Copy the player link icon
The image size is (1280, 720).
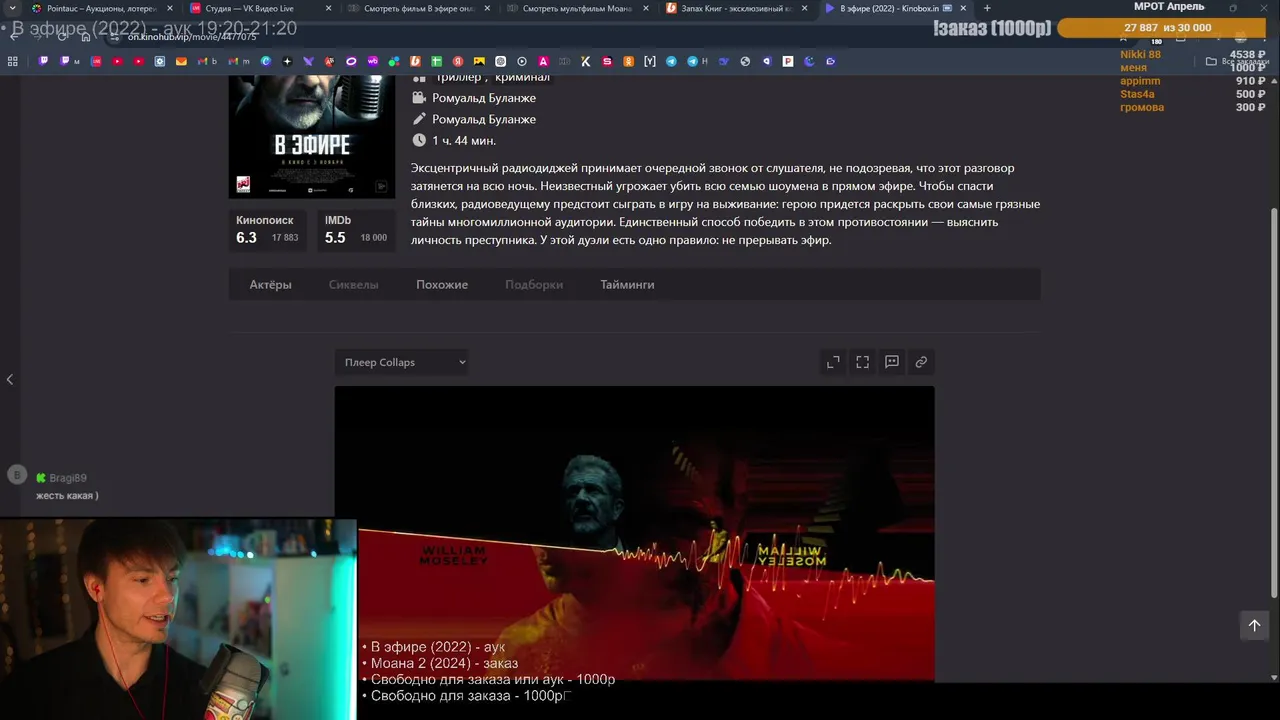921,362
